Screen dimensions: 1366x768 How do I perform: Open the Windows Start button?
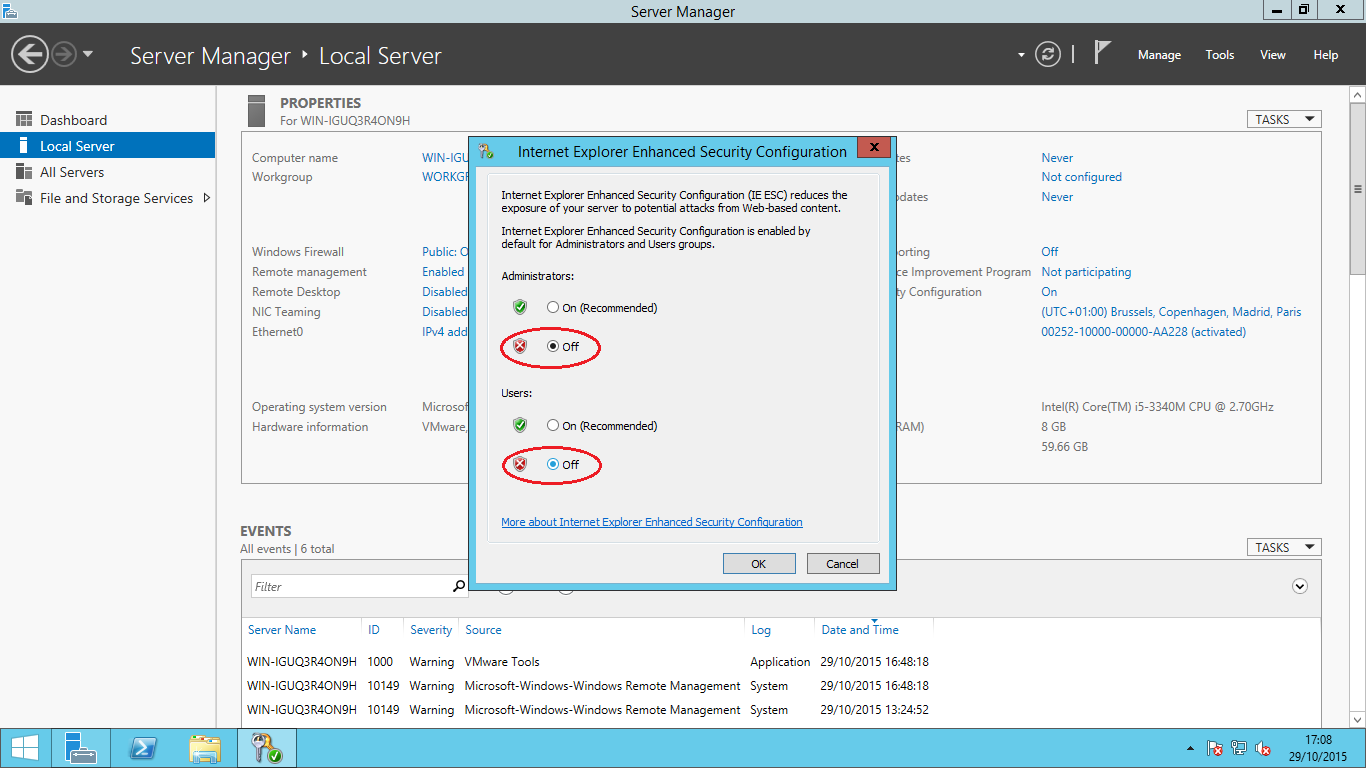pyautogui.click(x=25, y=748)
